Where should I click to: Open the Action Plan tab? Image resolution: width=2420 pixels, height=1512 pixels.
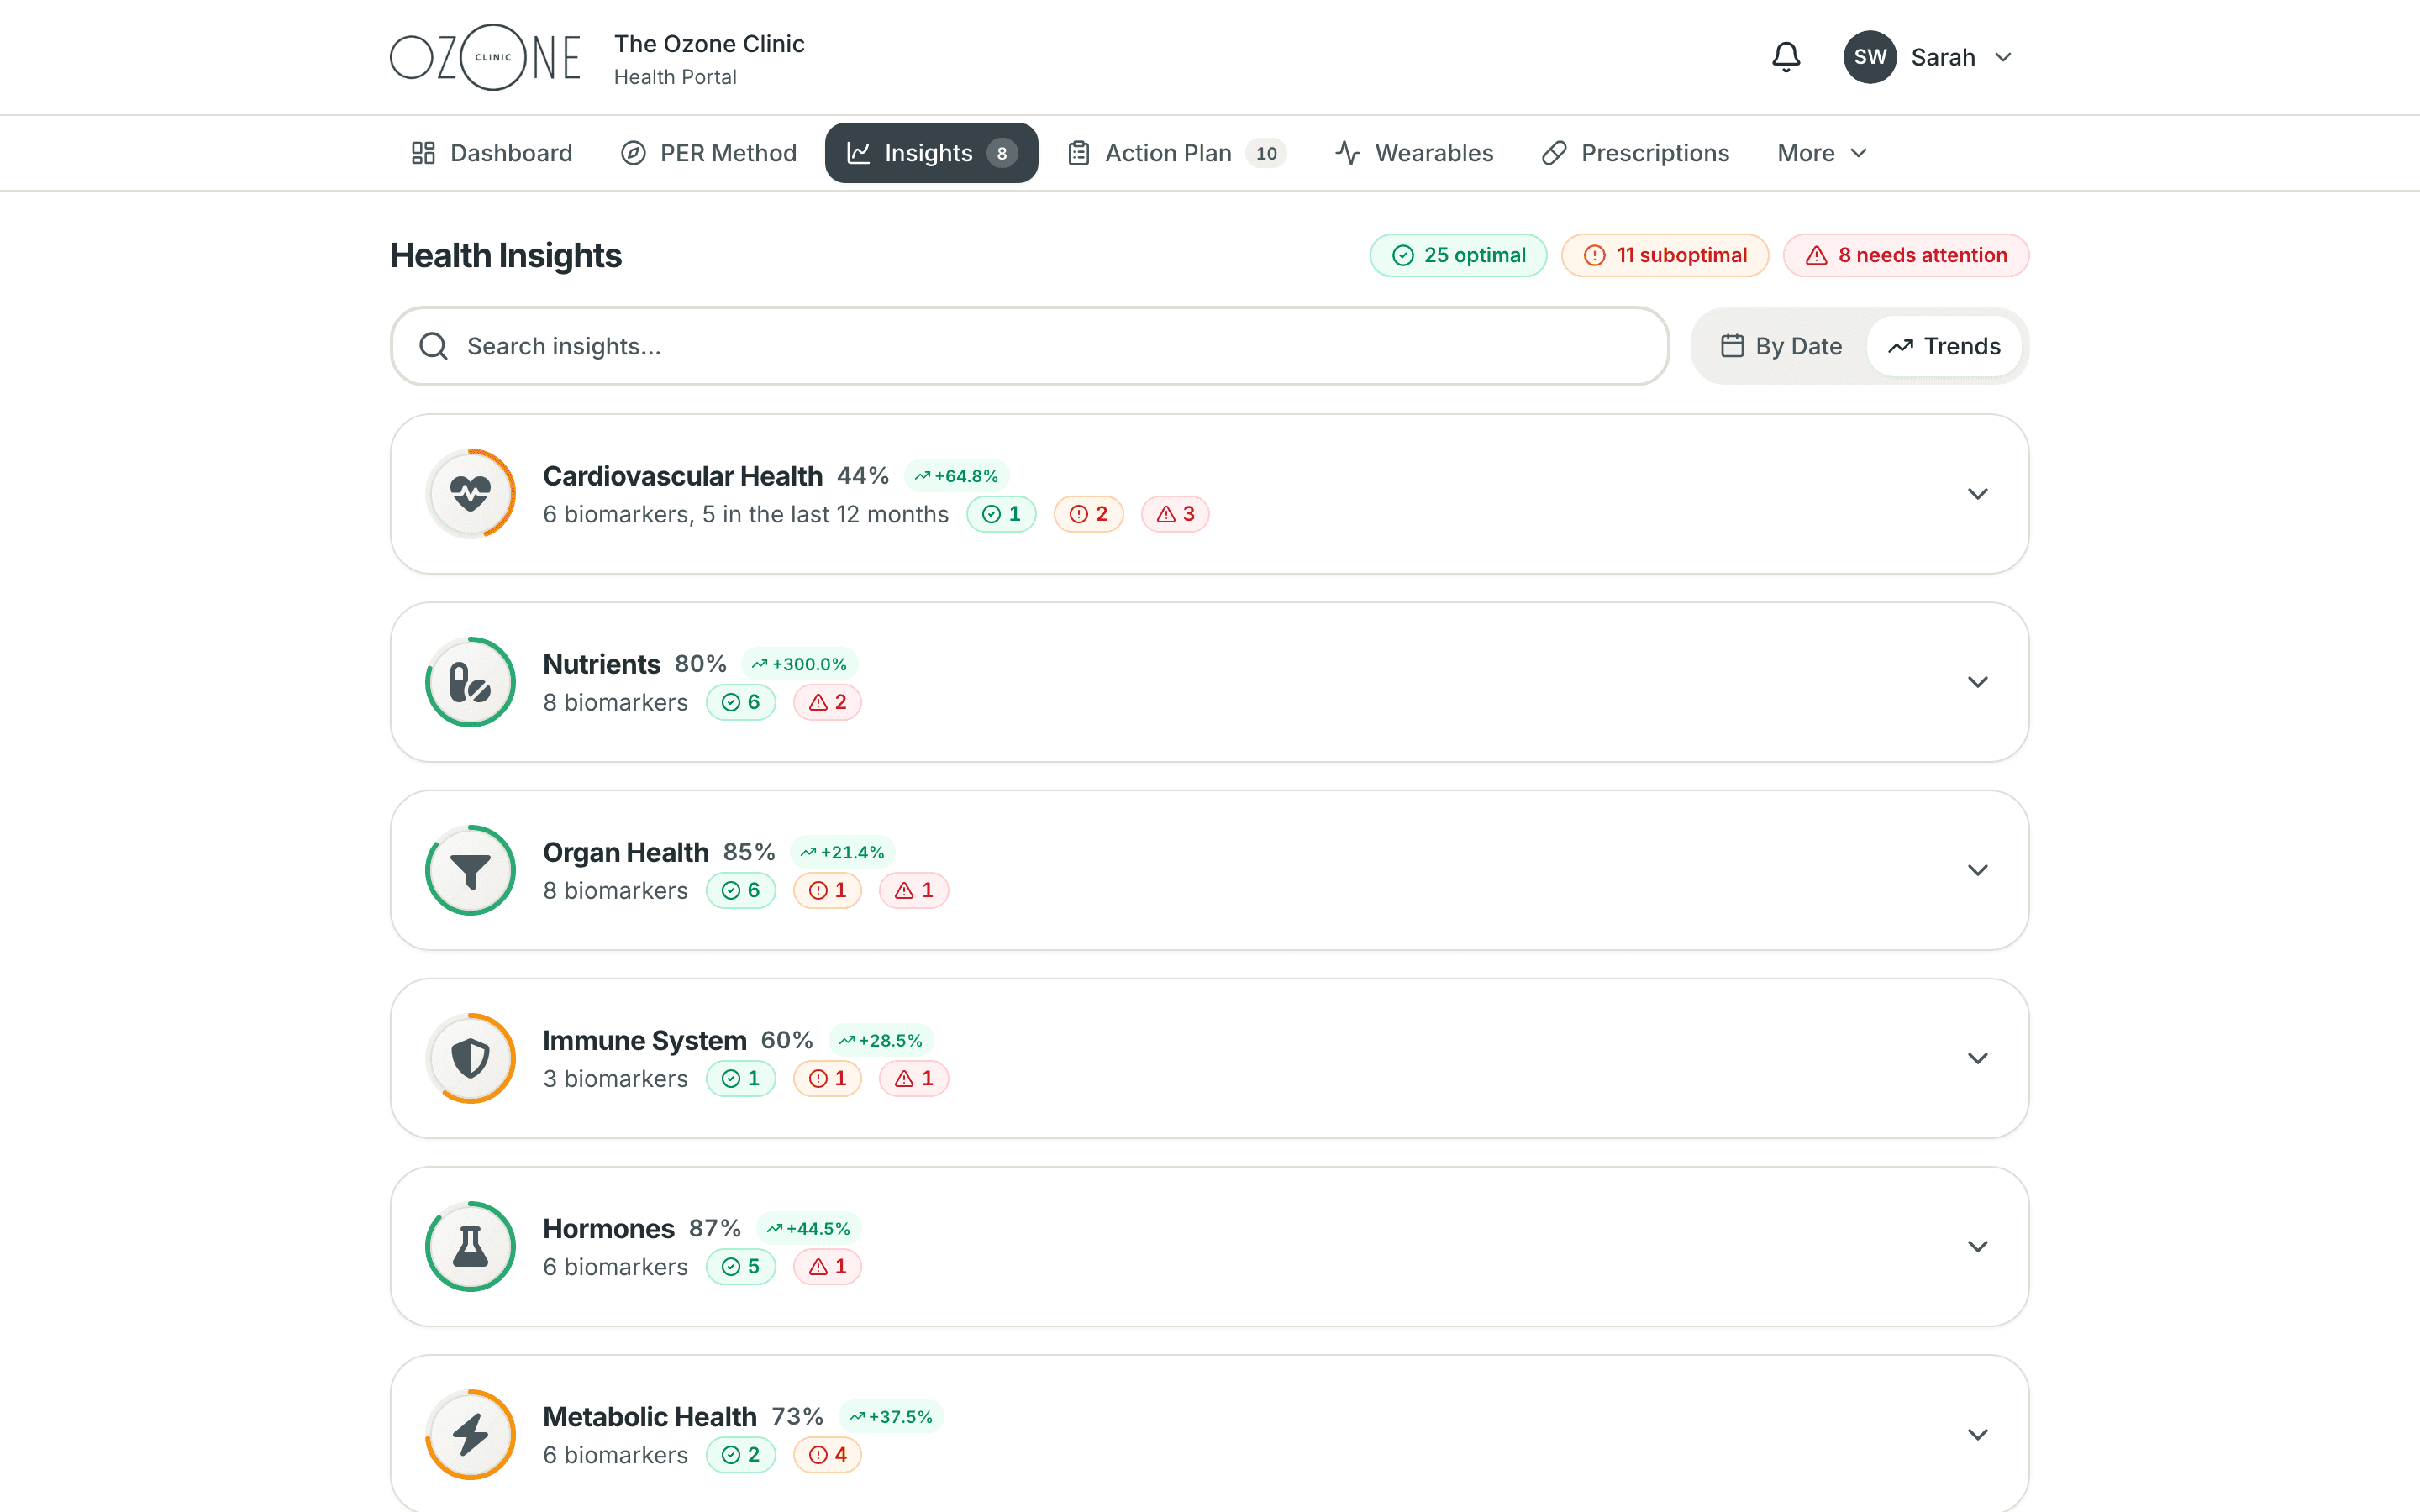pos(1177,153)
